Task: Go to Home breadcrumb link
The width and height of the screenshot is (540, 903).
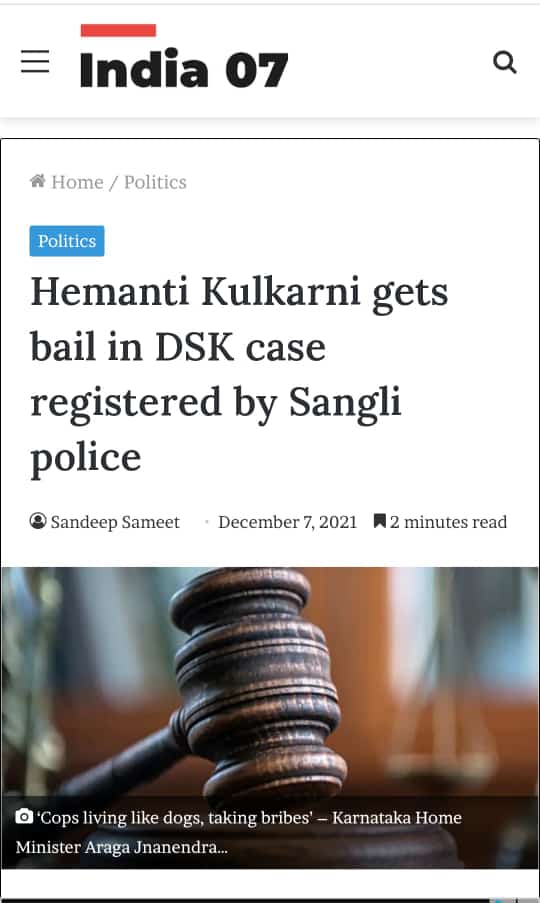Action: (x=77, y=182)
